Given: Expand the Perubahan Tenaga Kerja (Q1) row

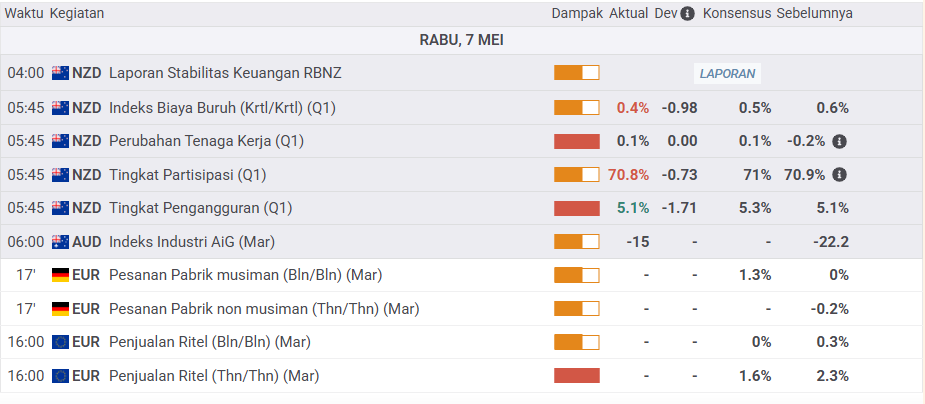Looking at the screenshot, I should pyautogui.click(x=206, y=141).
